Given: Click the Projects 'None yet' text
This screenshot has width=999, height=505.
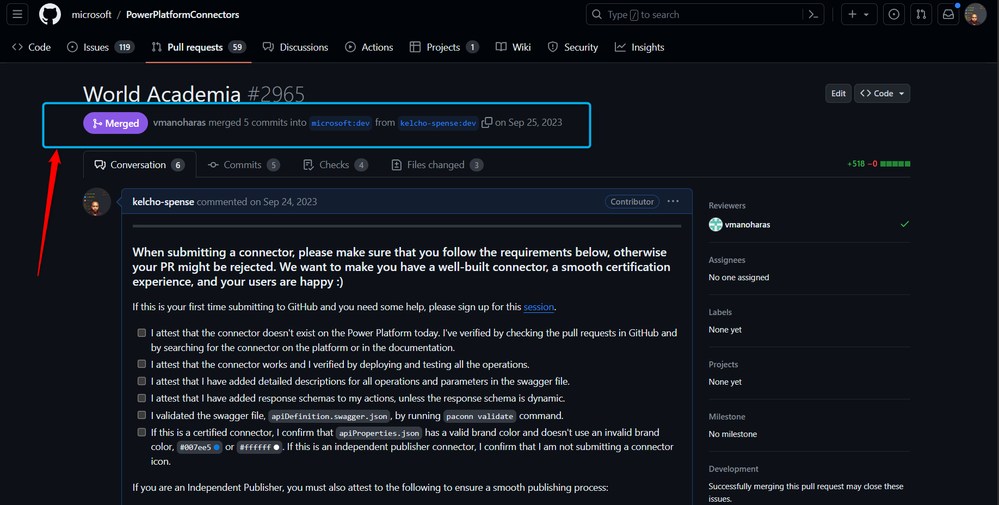Looking at the screenshot, I should click(725, 381).
